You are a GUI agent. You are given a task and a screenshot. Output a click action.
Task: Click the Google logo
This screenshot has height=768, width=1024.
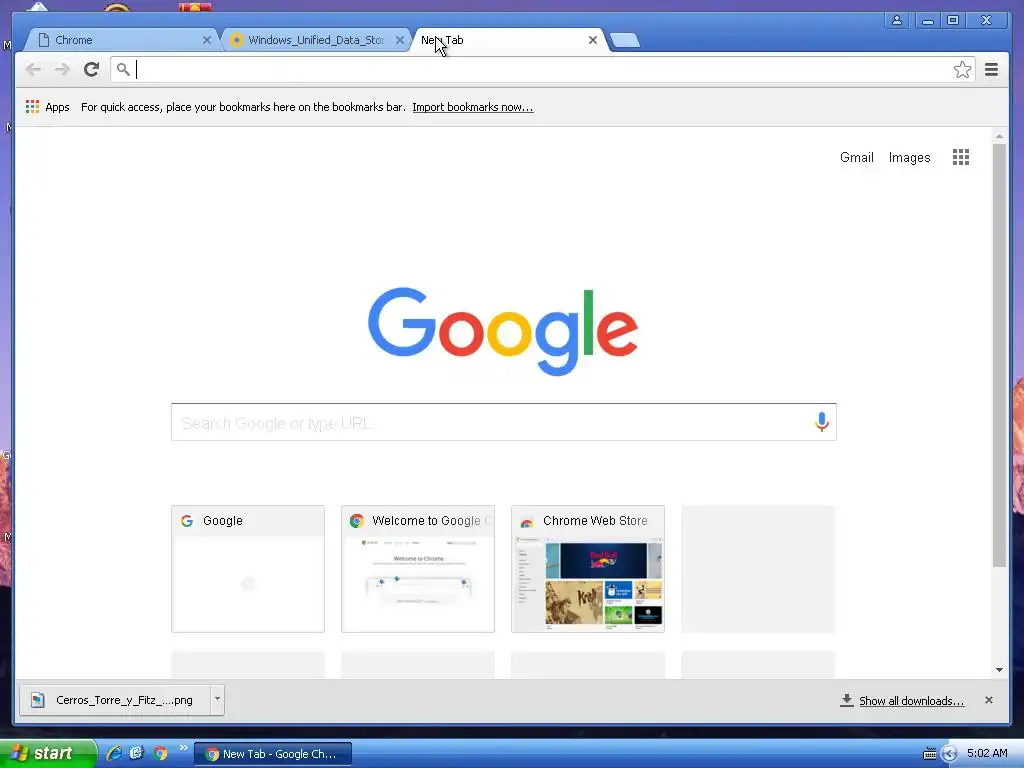(x=503, y=331)
